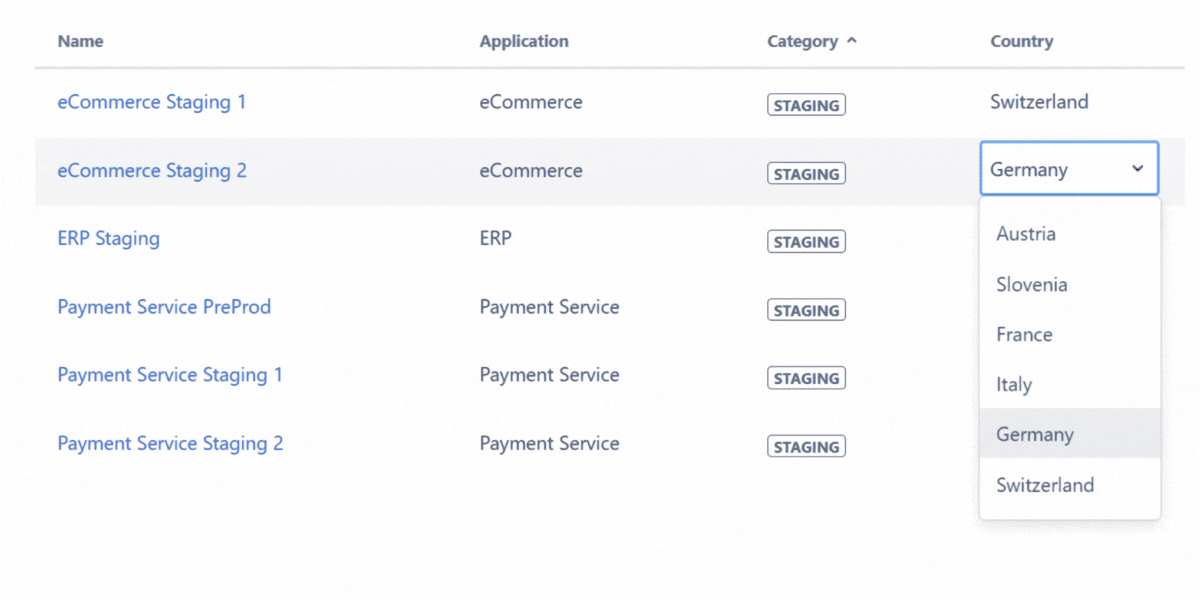The image size is (1200, 600).
Task: Click the Category column header label
Action: pos(802,41)
